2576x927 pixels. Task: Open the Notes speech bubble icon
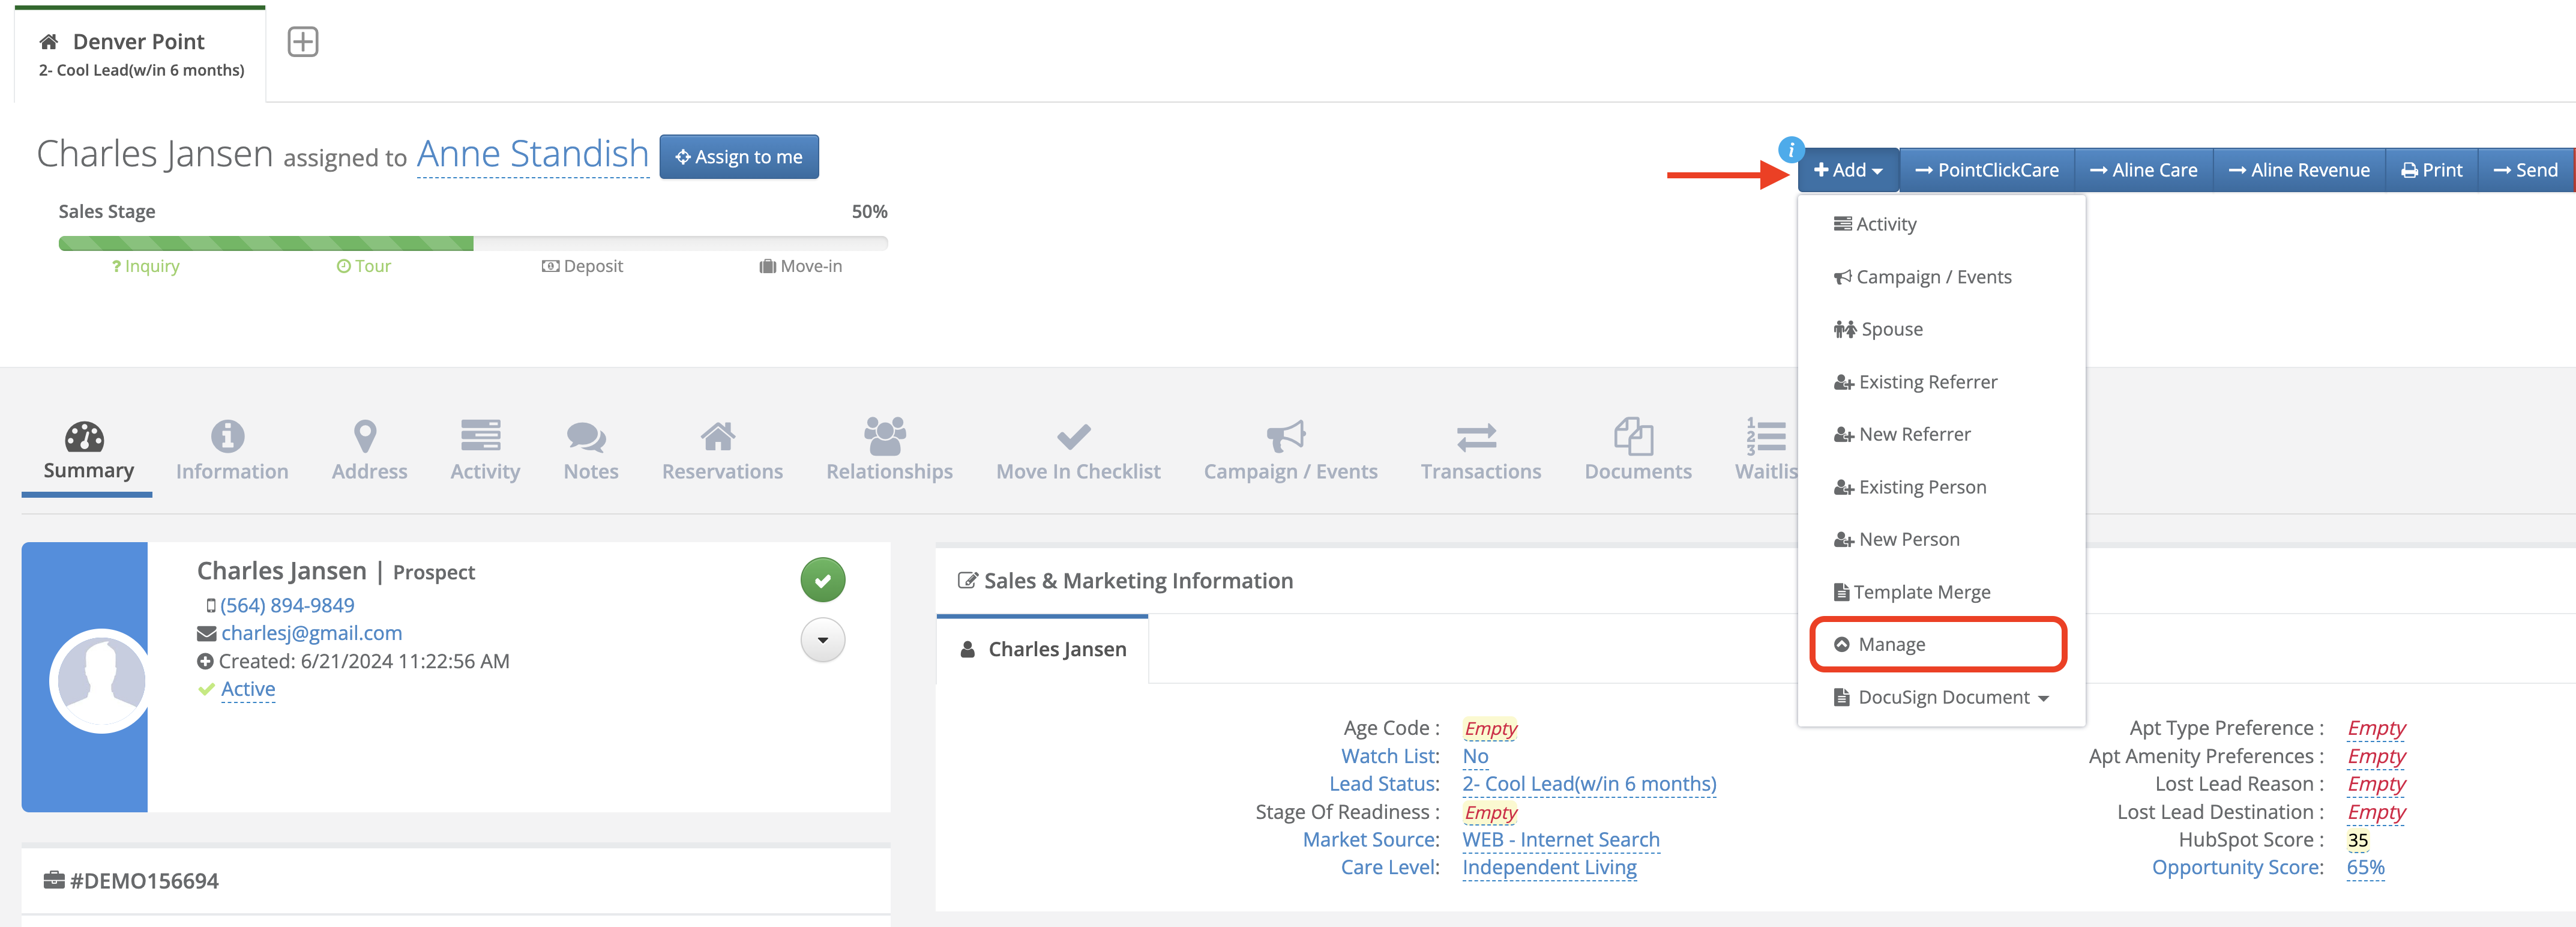[586, 436]
